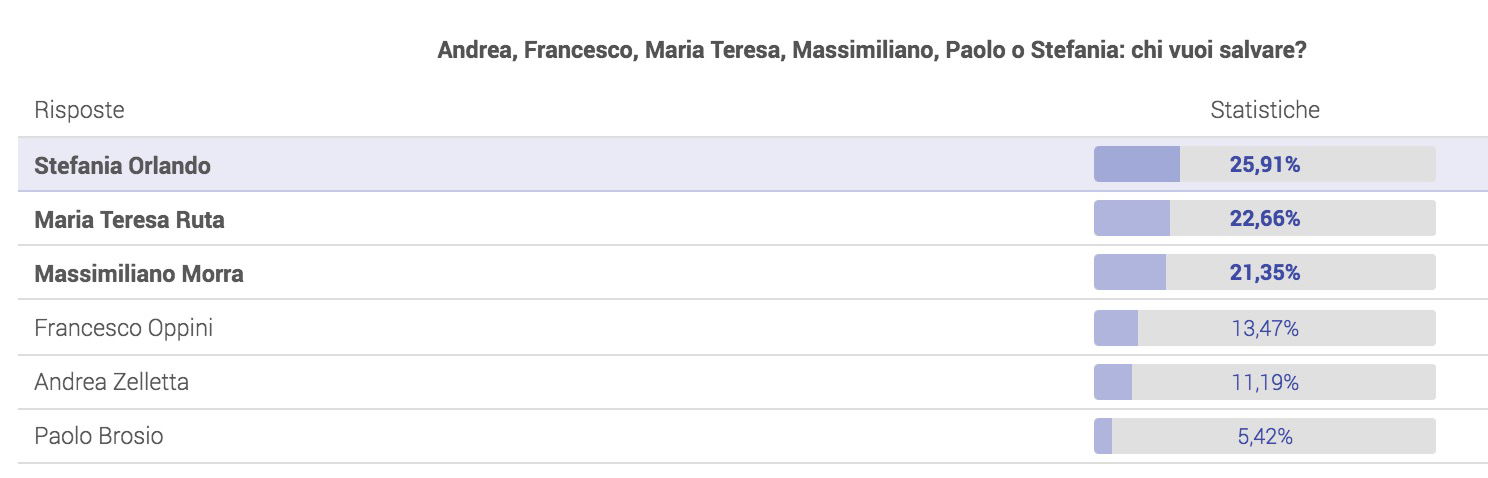Click the Risposte column header
Screen dimensions: 1488x478
(x=79, y=110)
